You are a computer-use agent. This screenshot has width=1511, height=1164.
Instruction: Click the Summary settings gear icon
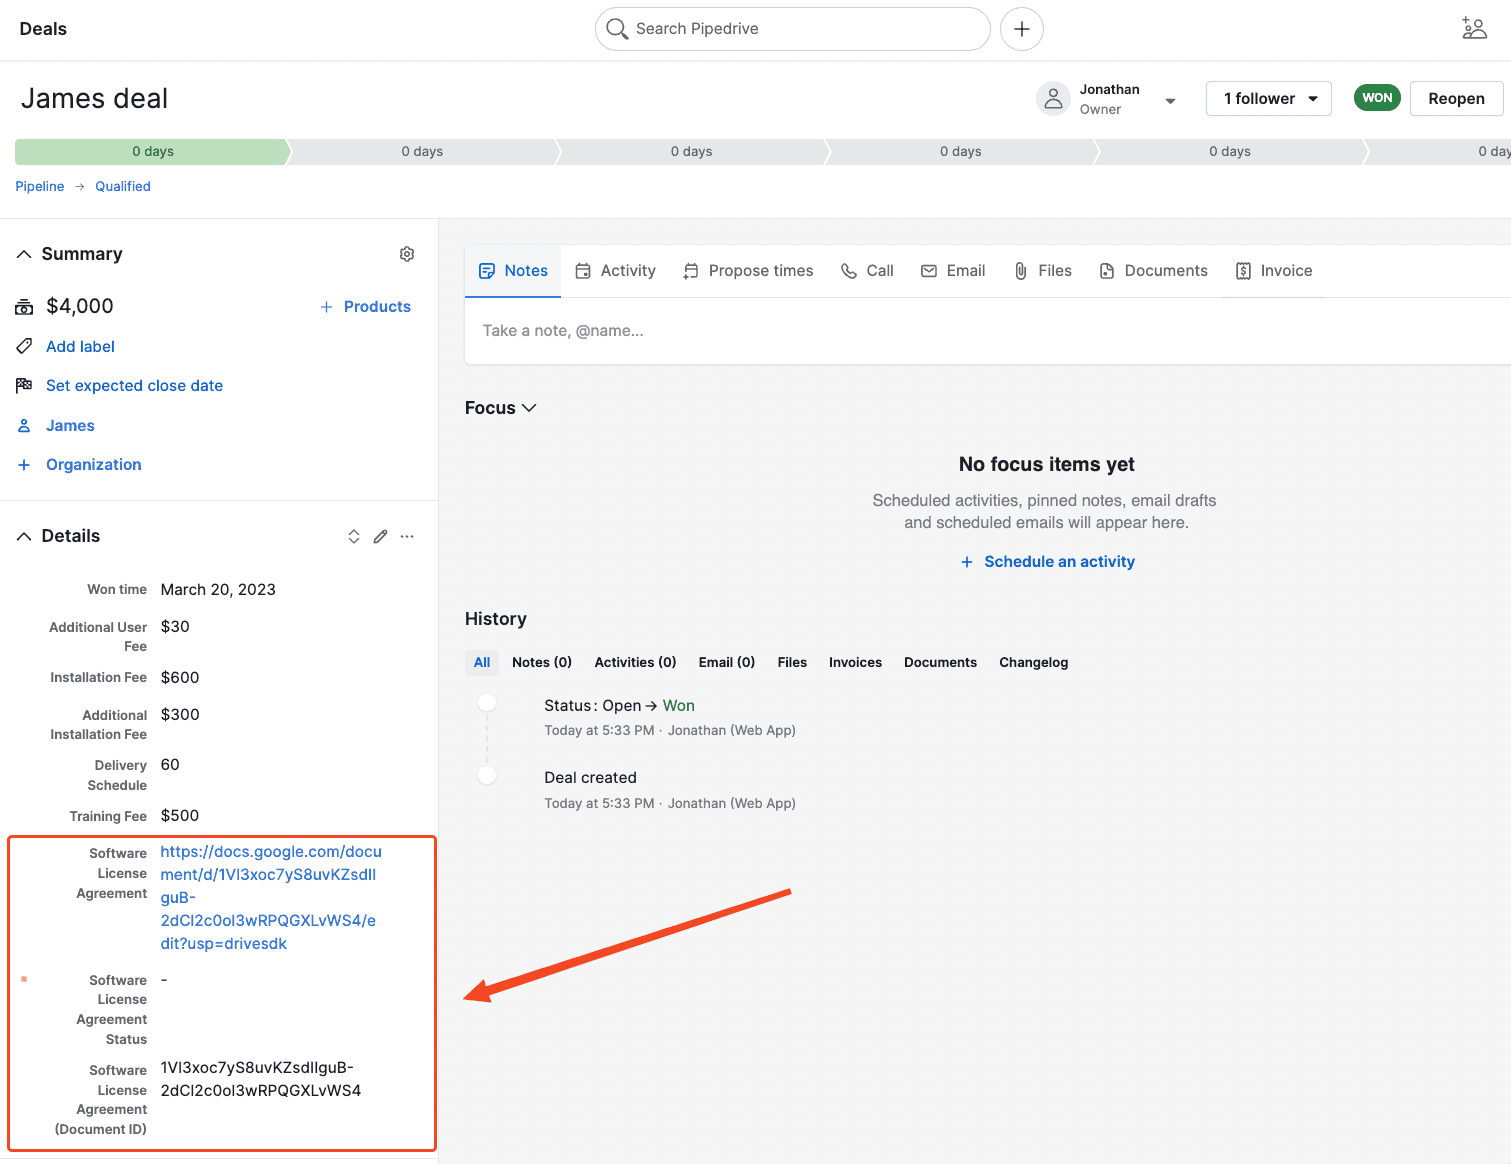407,254
